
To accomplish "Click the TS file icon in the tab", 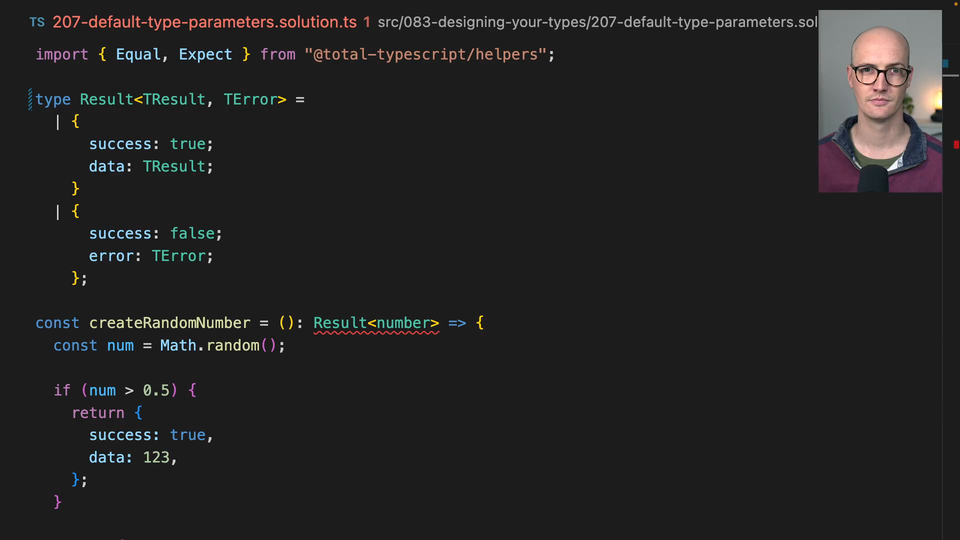I will click(37, 21).
